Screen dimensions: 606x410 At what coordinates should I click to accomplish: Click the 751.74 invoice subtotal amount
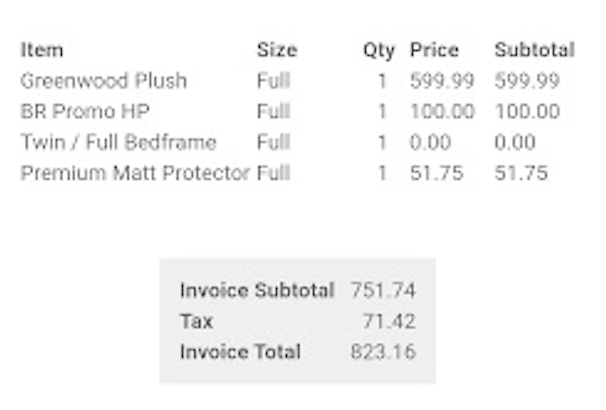383,291
